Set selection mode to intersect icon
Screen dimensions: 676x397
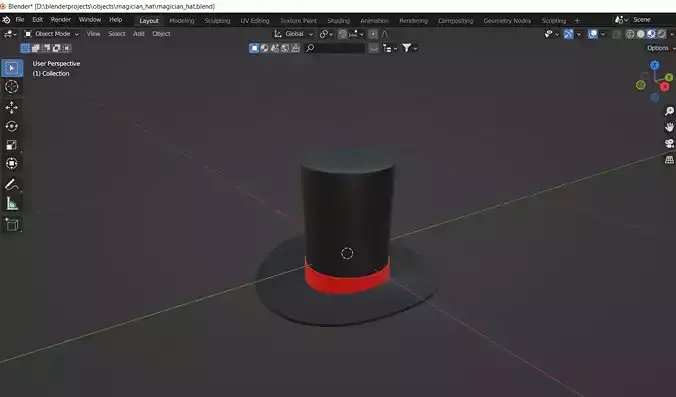(66, 48)
